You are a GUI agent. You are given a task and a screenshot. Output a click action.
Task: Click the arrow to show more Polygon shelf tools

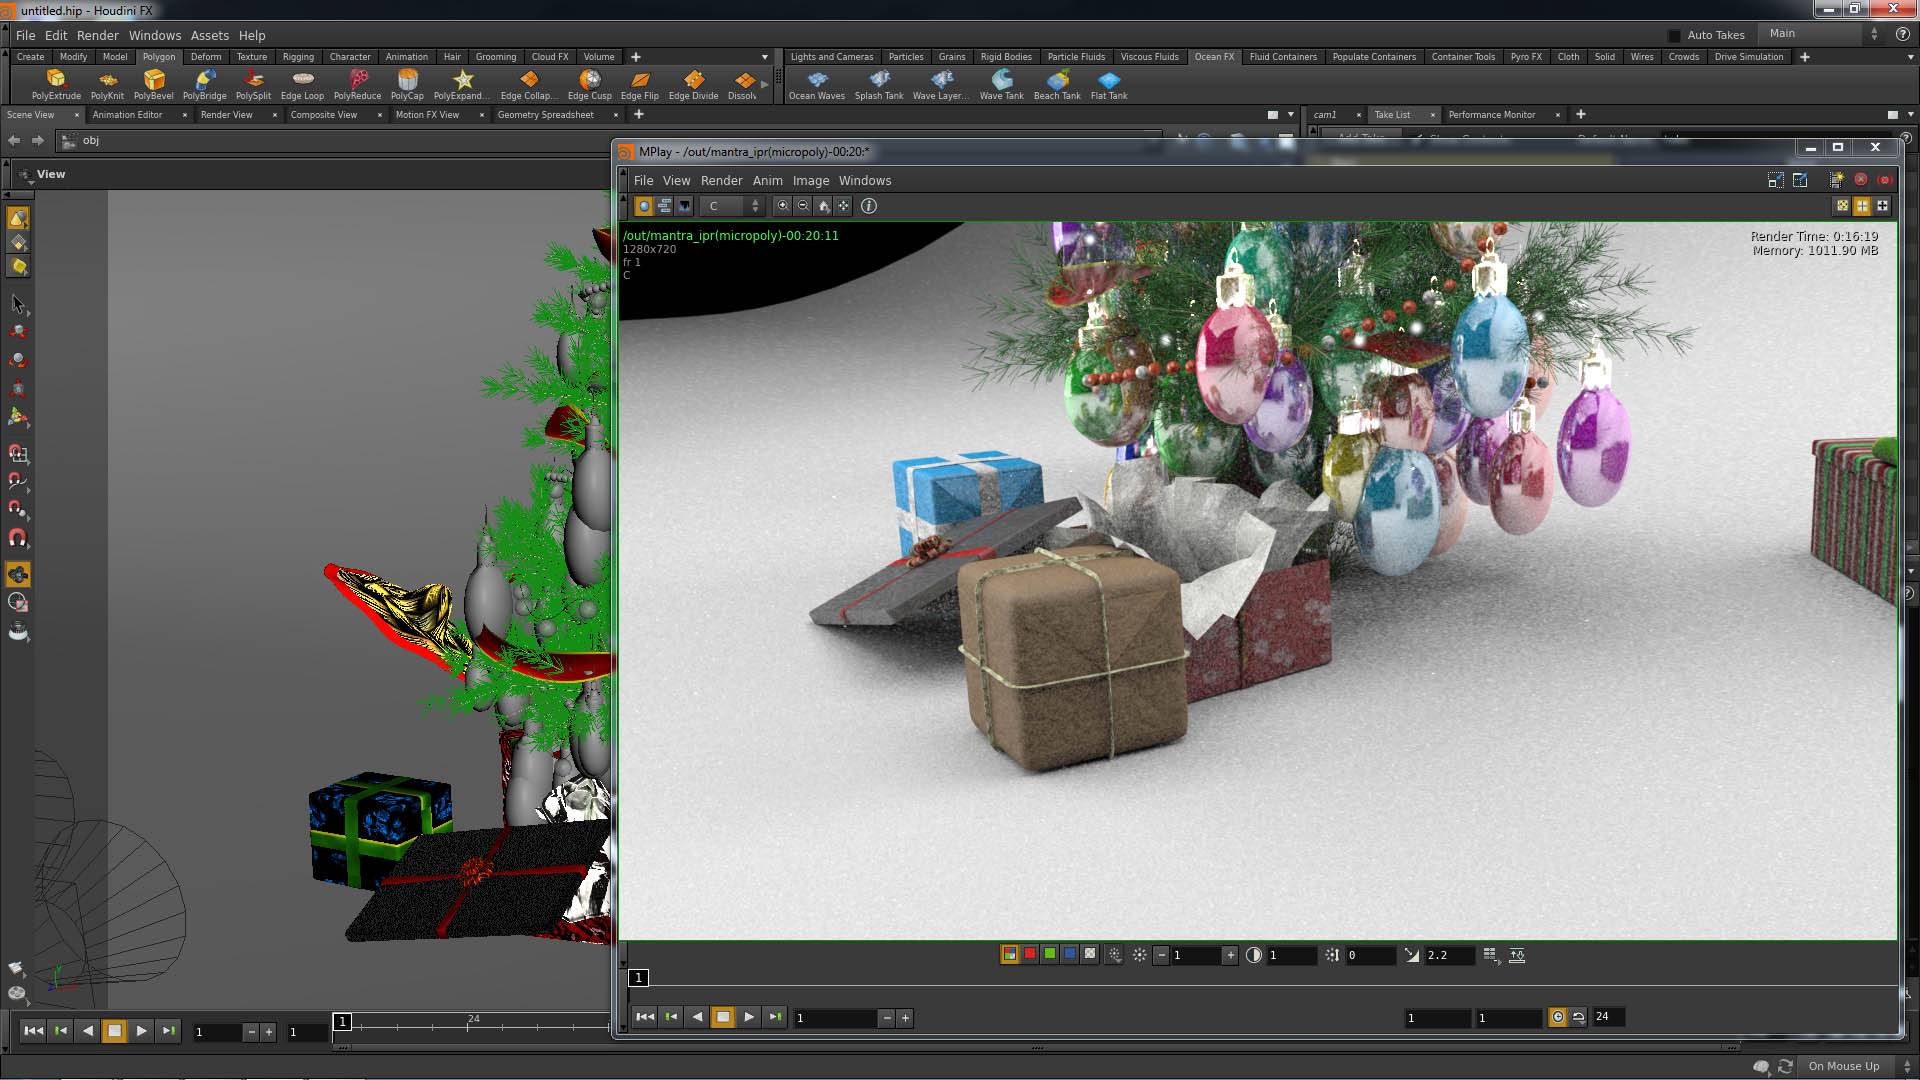[765, 85]
